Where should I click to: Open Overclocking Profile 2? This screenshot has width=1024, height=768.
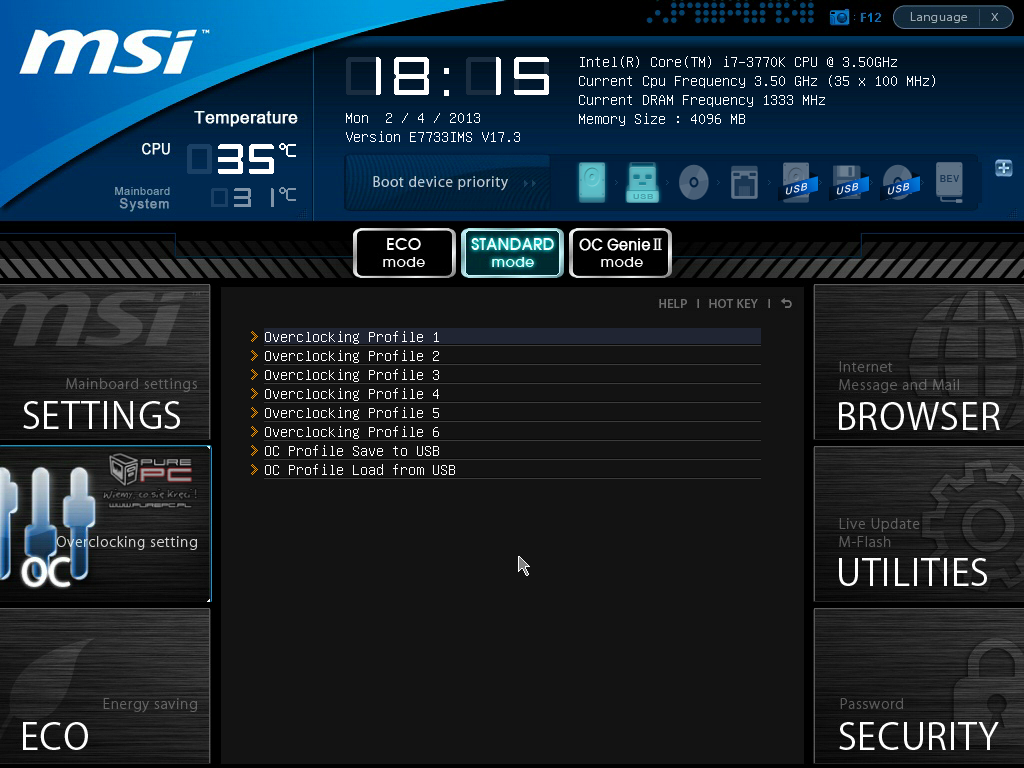[x=512, y=356]
